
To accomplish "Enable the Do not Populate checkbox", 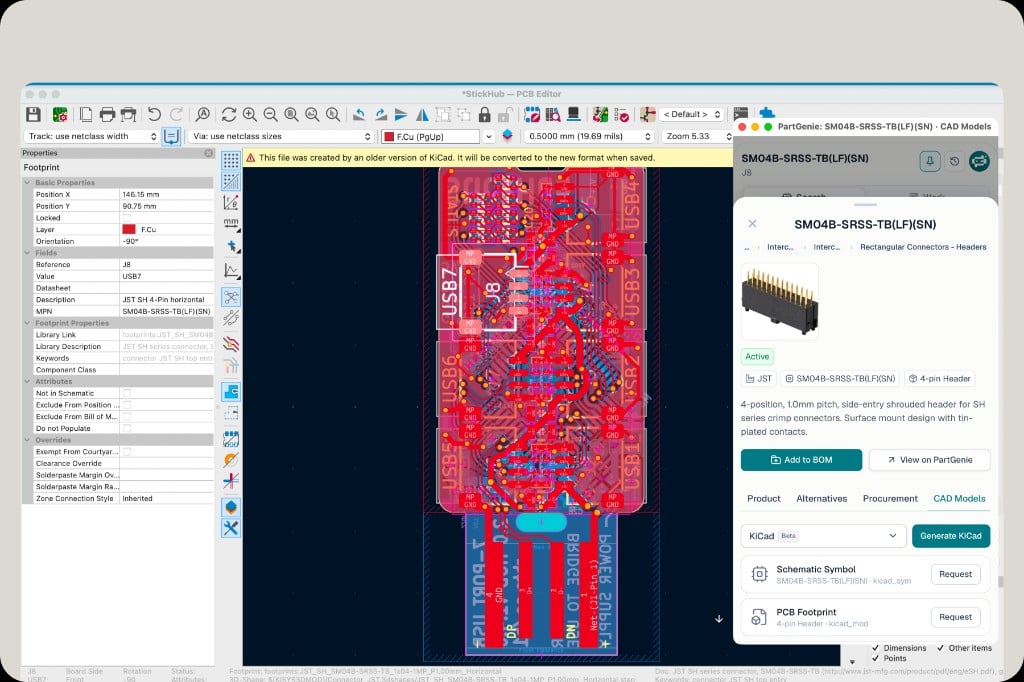I will 127,429.
